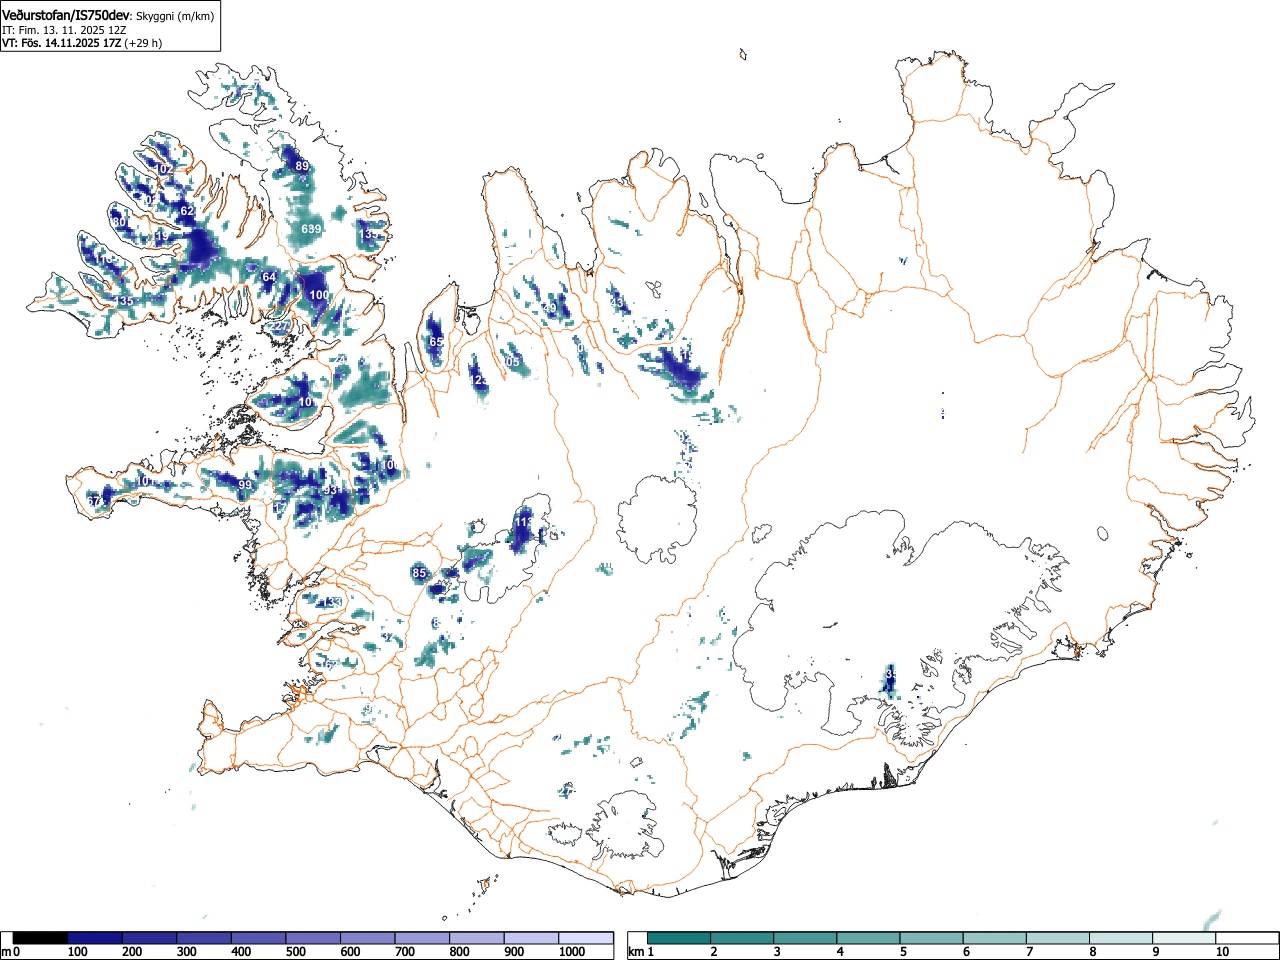Click the 'IT: Fim. 13. 11. 2025 12Z' line
The height and width of the screenshot is (960, 1280).
pyautogui.click(x=64, y=30)
